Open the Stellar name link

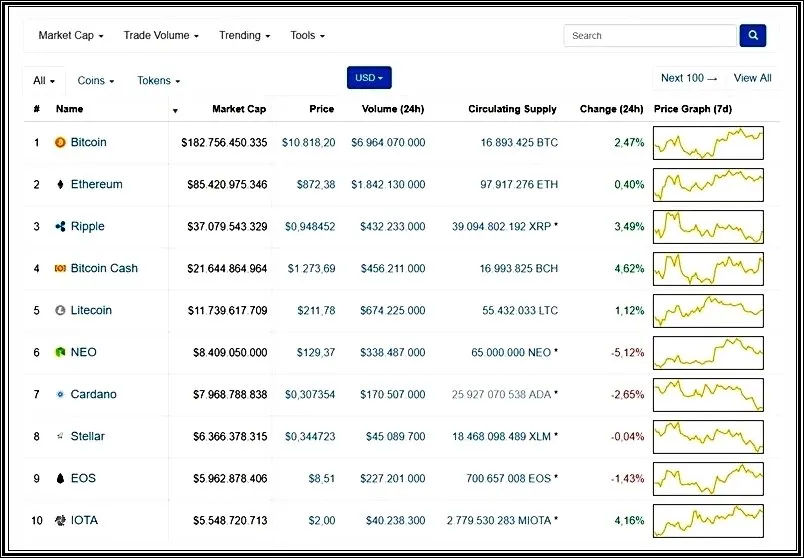[x=88, y=436]
